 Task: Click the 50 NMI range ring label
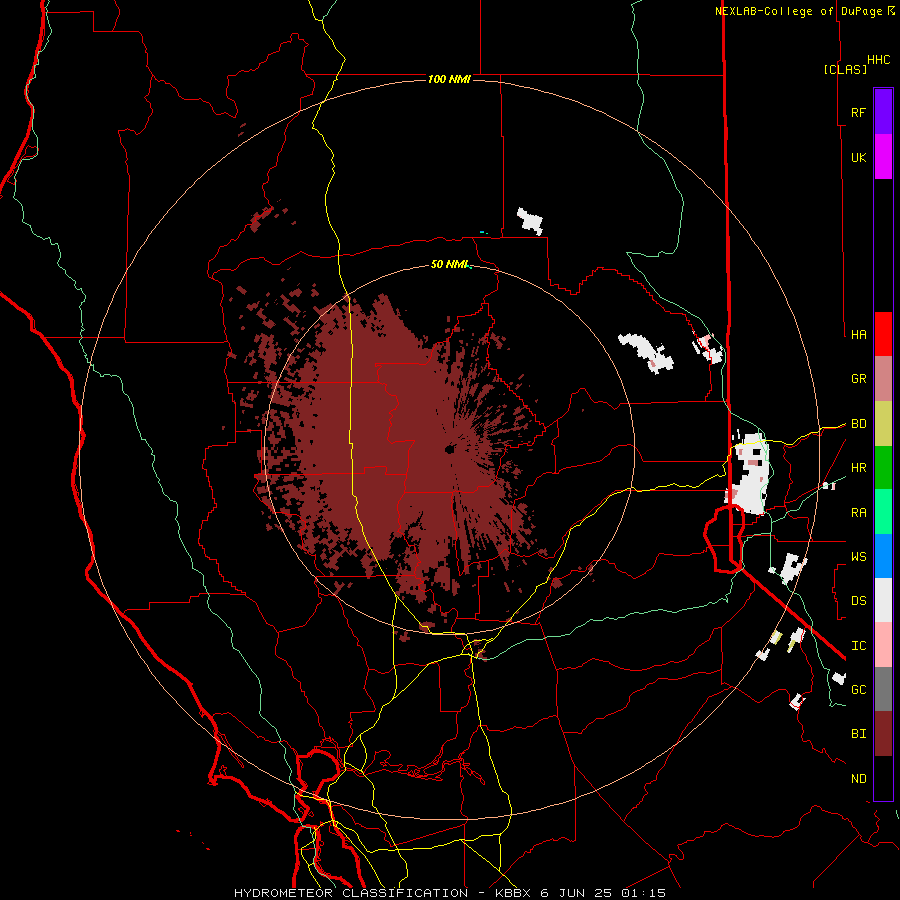(449, 264)
